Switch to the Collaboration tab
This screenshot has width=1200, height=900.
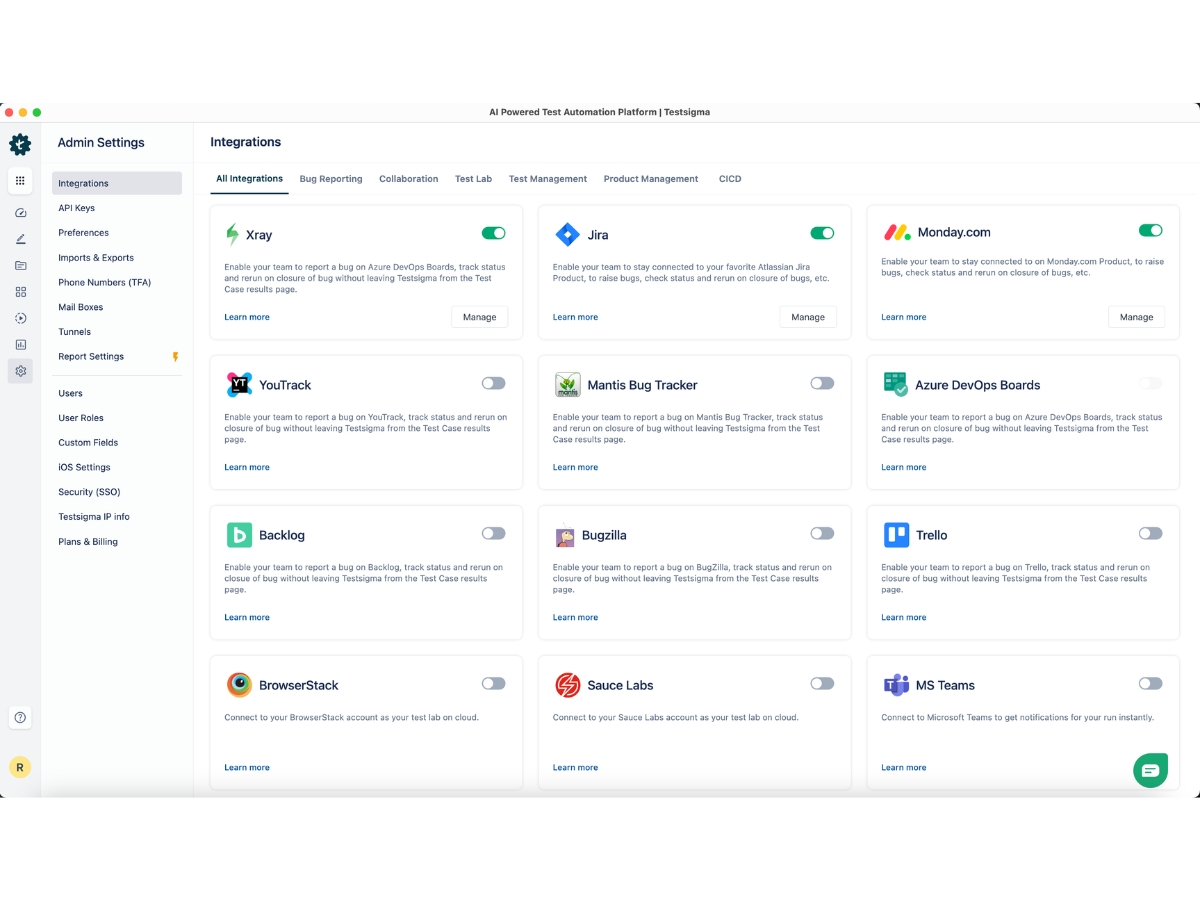409,179
